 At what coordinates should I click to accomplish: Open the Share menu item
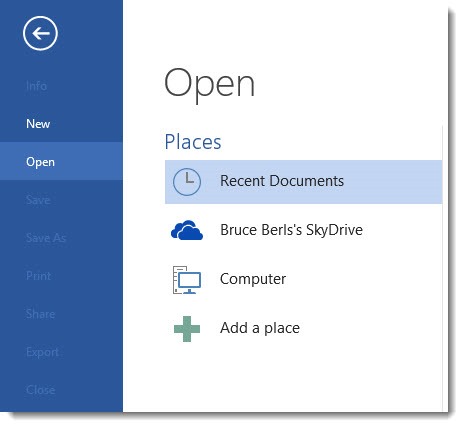(61, 314)
